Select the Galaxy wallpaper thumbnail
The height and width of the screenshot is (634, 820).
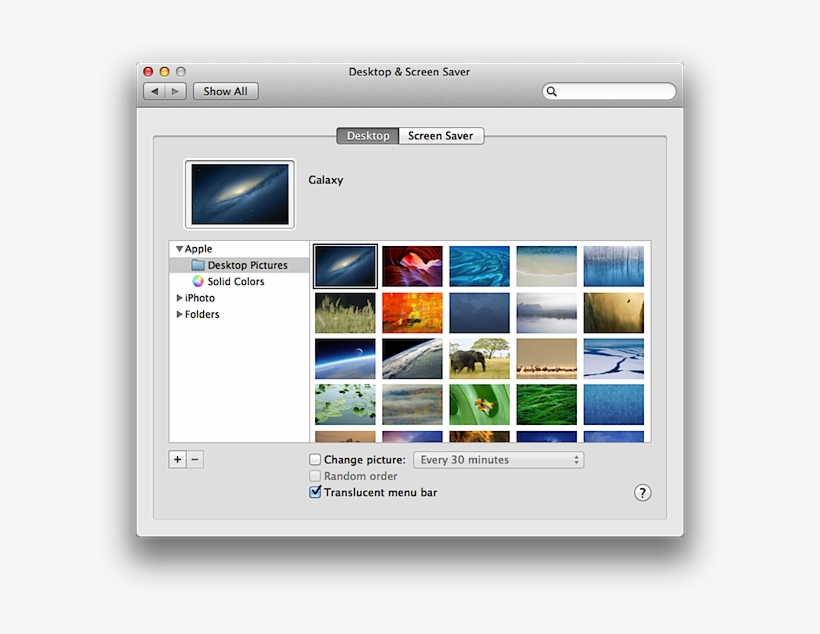[x=345, y=266]
